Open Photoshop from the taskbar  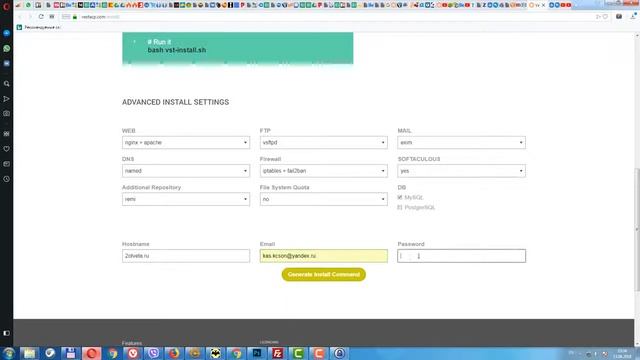click(x=257, y=353)
